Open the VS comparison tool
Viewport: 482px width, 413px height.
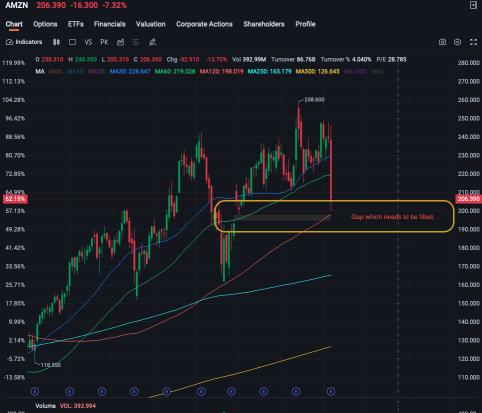(x=88, y=42)
